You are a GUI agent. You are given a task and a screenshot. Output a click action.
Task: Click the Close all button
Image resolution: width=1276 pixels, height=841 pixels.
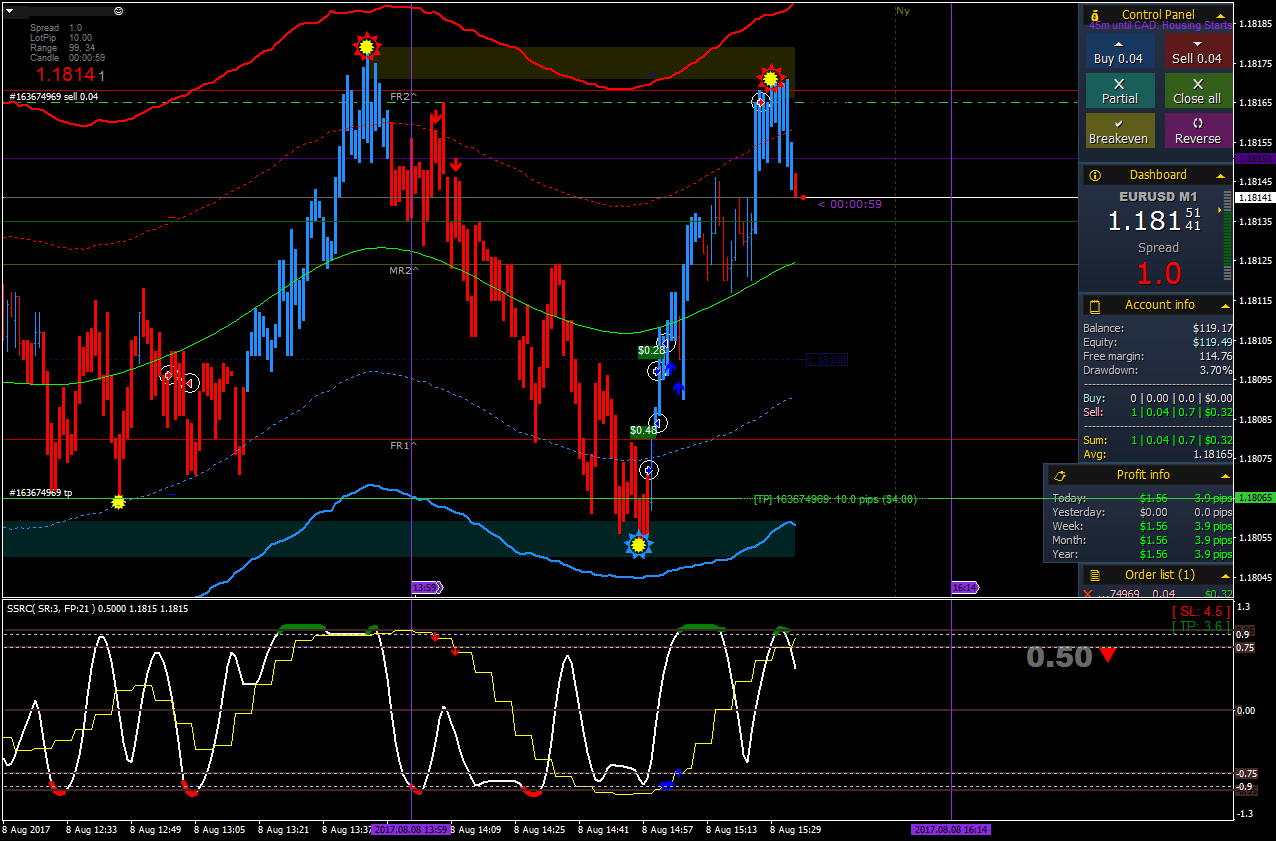(1197, 91)
